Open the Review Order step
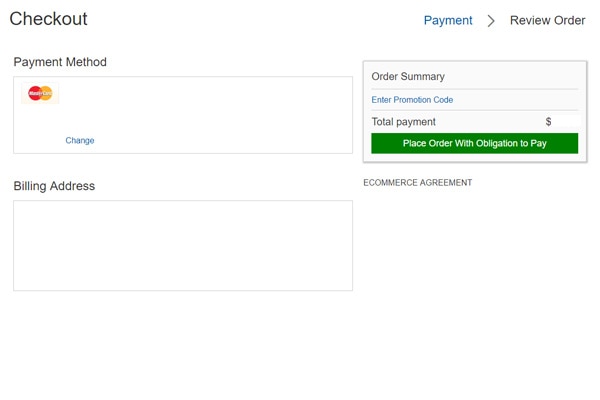Screen dimensions: 600x400 [x=547, y=20]
